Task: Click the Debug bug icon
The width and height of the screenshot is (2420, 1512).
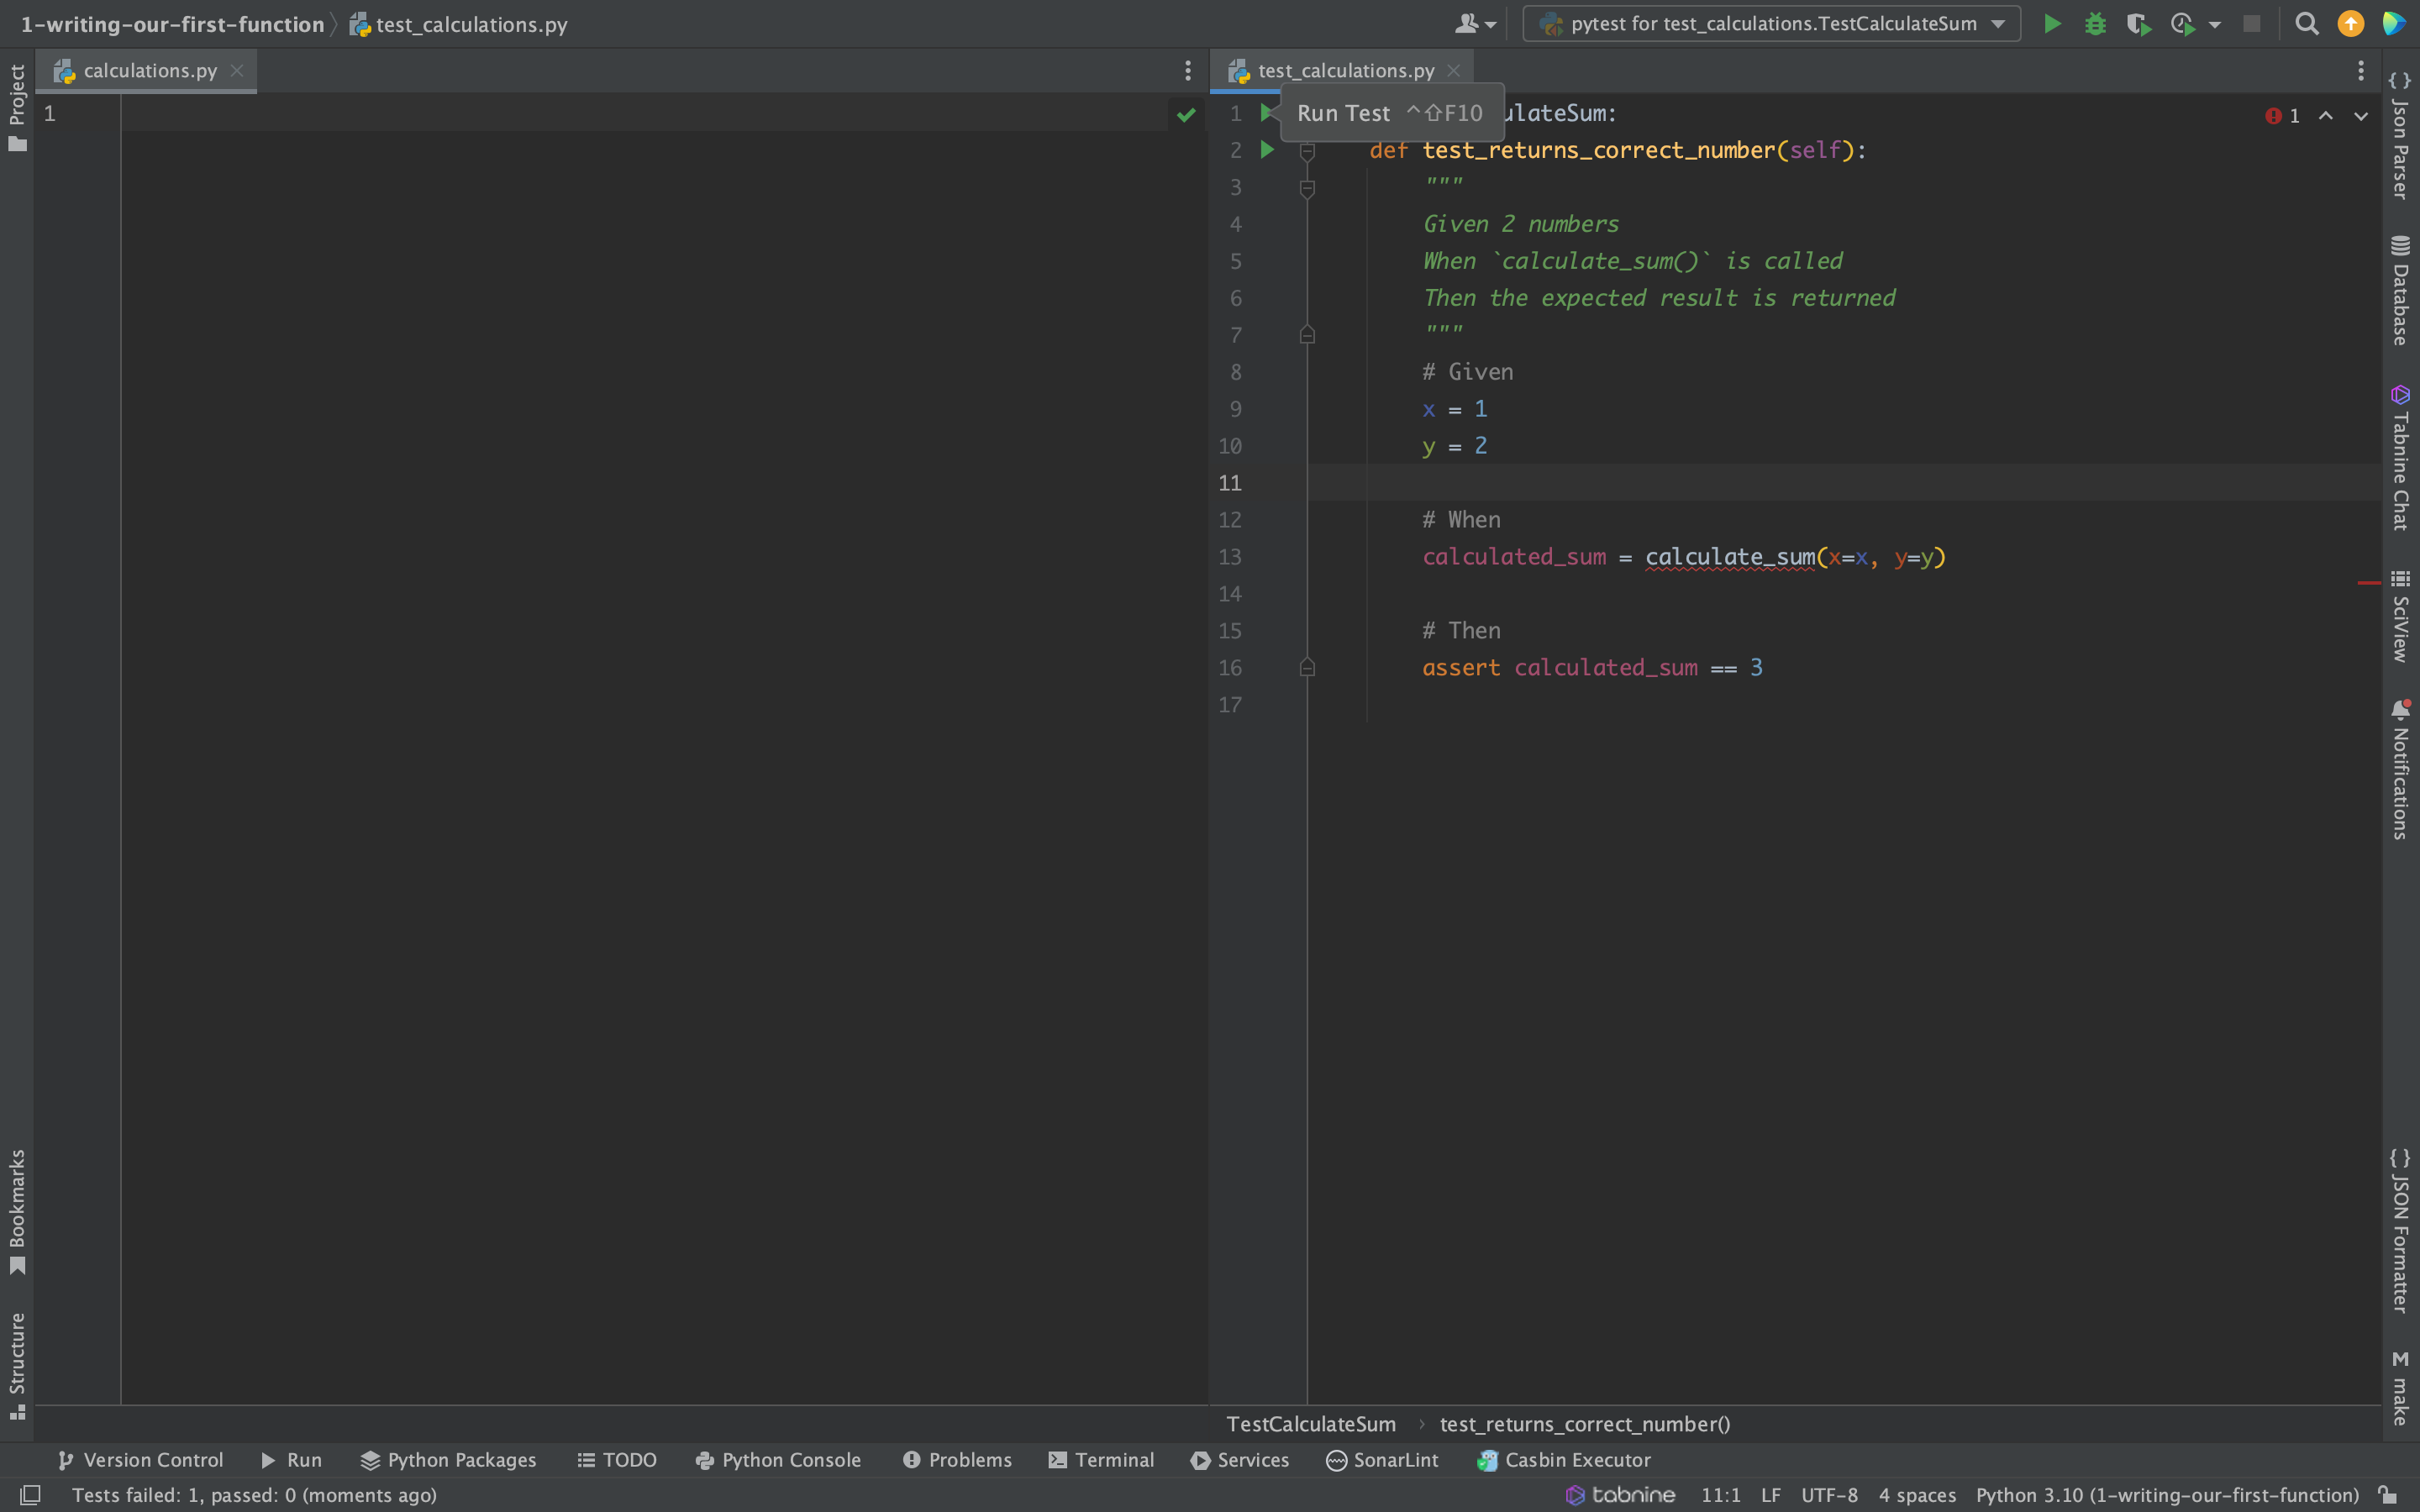Action: pyautogui.click(x=2095, y=24)
